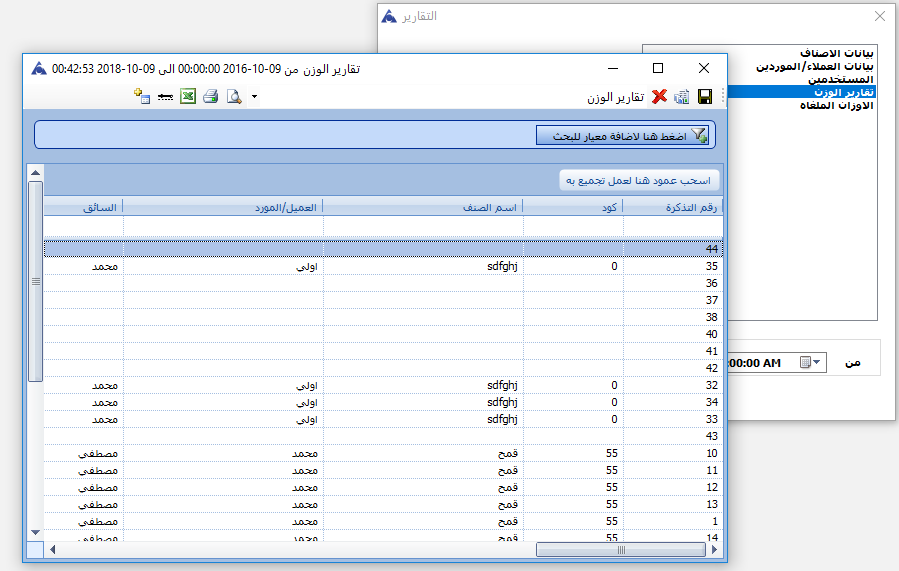Select ticket number 35 cell
The width and height of the screenshot is (899, 571).
pos(673,266)
